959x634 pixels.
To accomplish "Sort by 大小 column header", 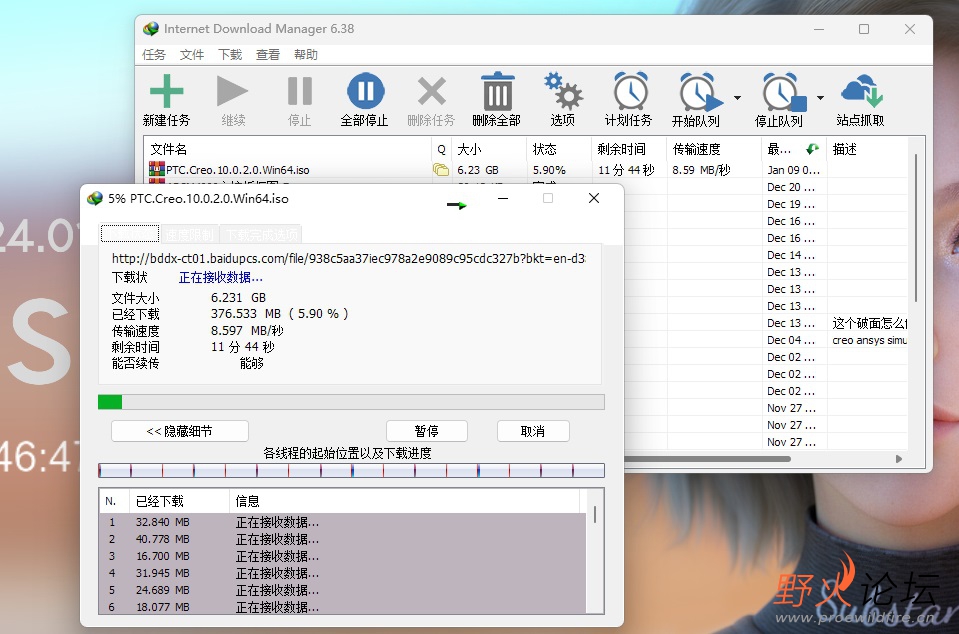I will coord(489,149).
